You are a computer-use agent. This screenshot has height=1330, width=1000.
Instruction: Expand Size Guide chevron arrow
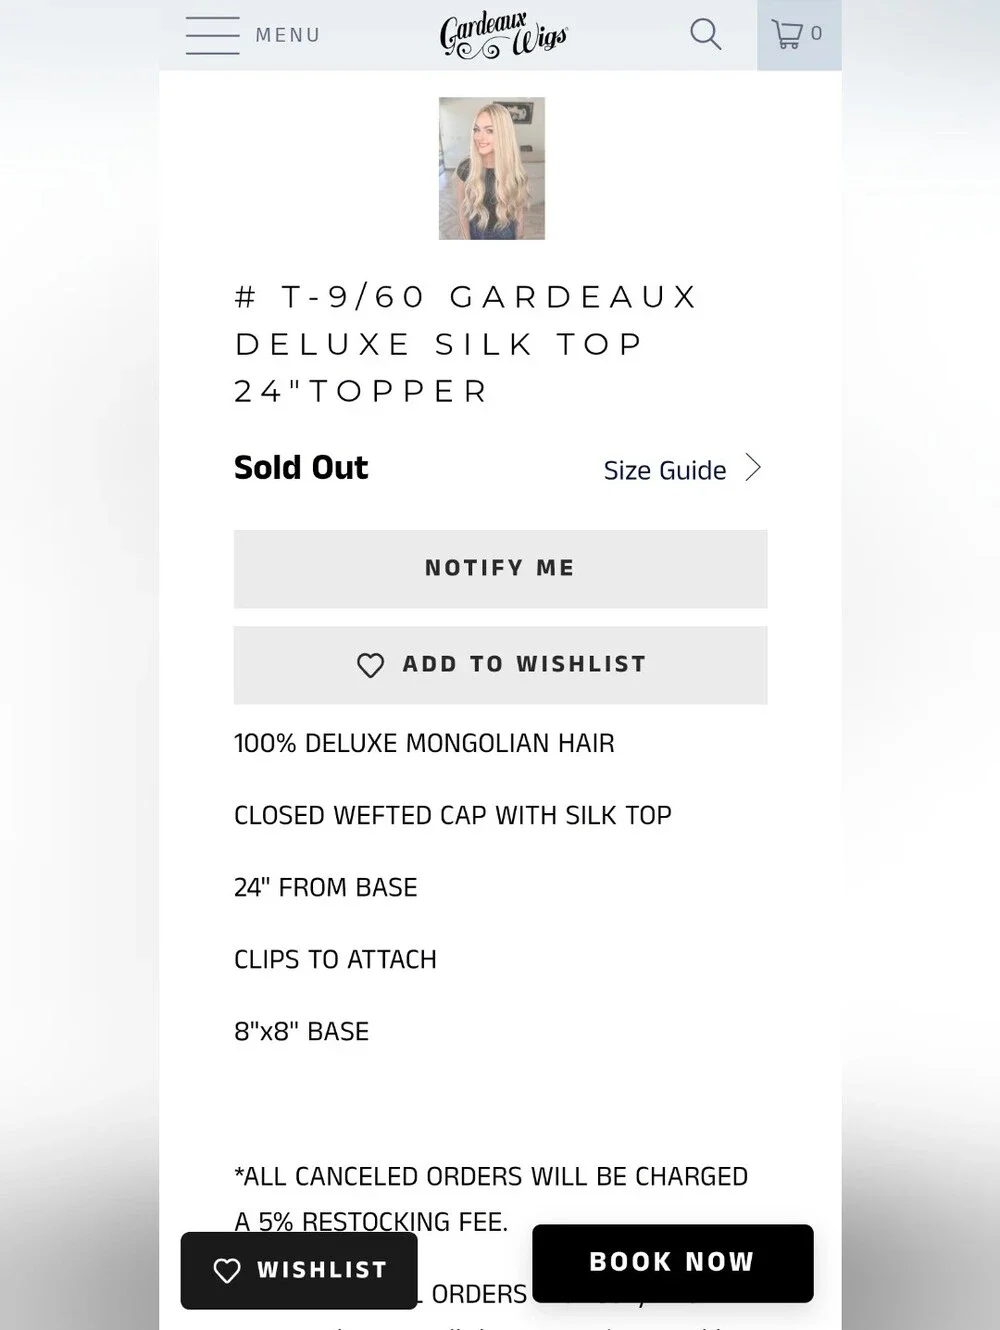pyautogui.click(x=754, y=468)
